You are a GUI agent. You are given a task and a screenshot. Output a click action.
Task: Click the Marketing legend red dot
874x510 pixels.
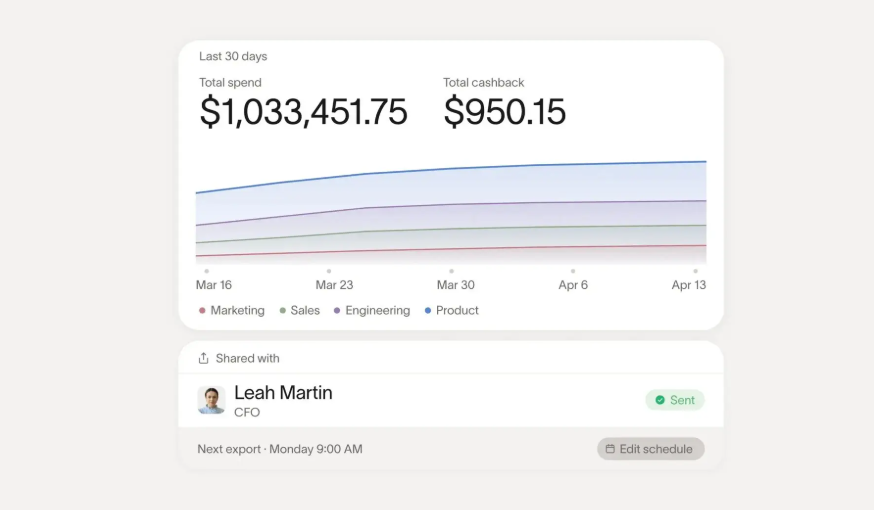click(x=202, y=310)
